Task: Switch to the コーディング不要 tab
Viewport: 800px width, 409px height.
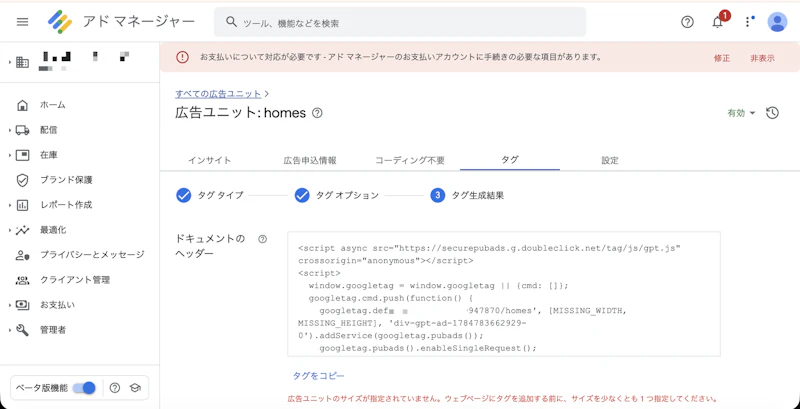Action: (410, 160)
